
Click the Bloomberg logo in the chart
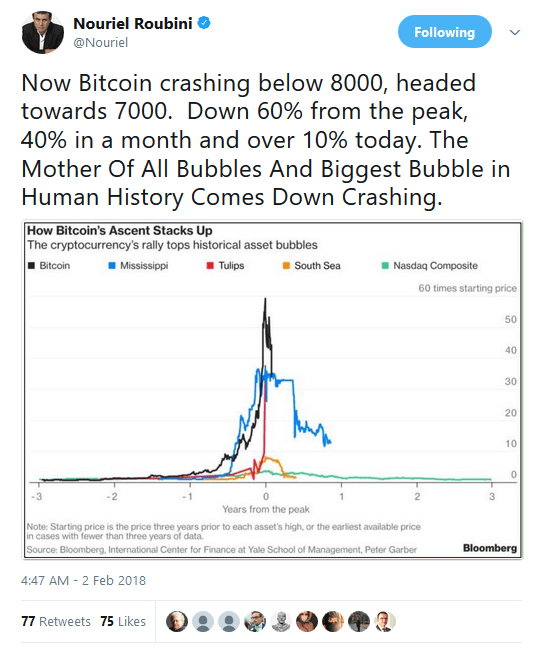pos(490,548)
